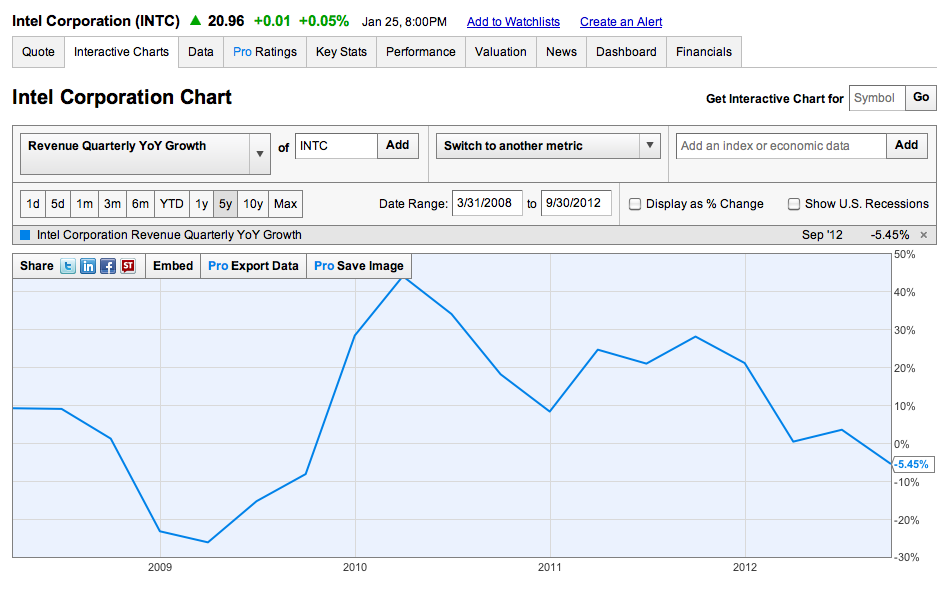Select the 1m time range
This screenshot has height=596, width=951.
[x=84, y=204]
